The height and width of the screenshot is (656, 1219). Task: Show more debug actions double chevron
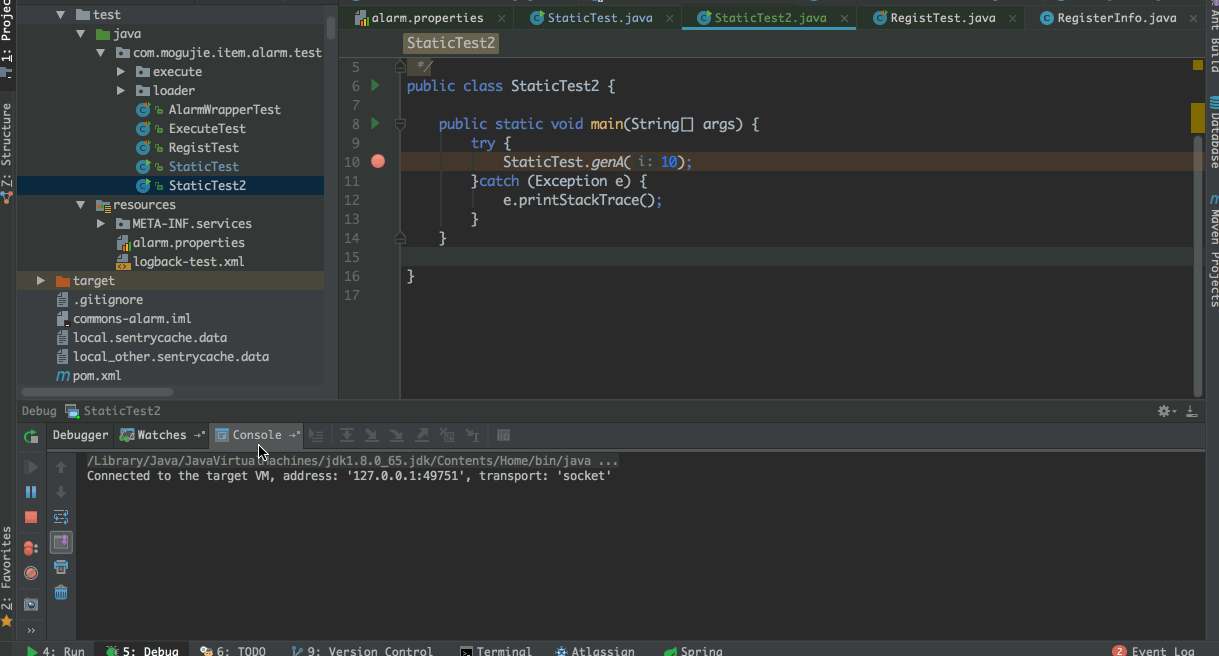pyautogui.click(x=31, y=630)
